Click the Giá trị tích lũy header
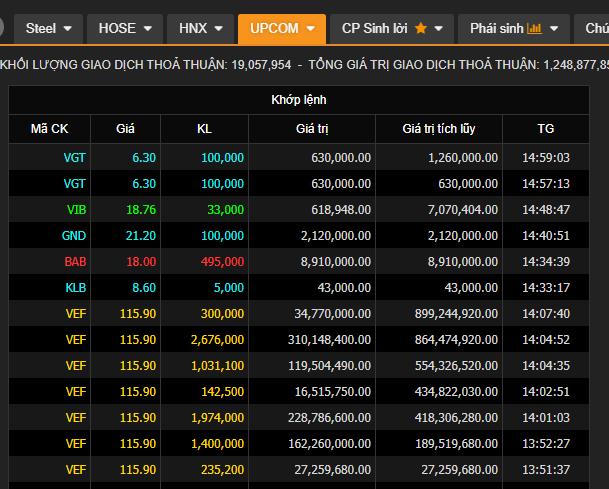The image size is (609, 489). pyautogui.click(x=438, y=129)
